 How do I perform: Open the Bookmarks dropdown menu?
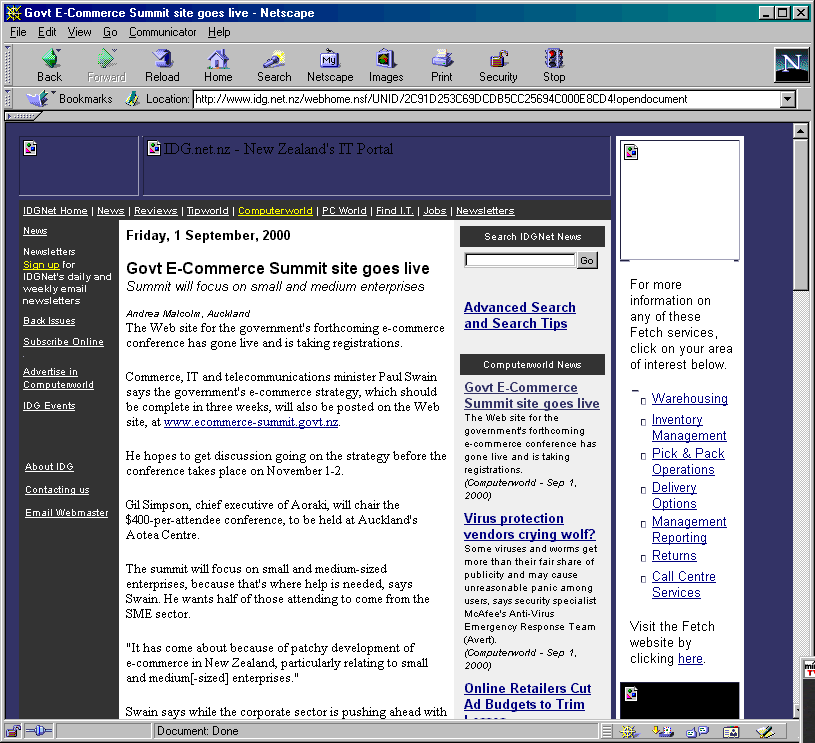[x=70, y=99]
